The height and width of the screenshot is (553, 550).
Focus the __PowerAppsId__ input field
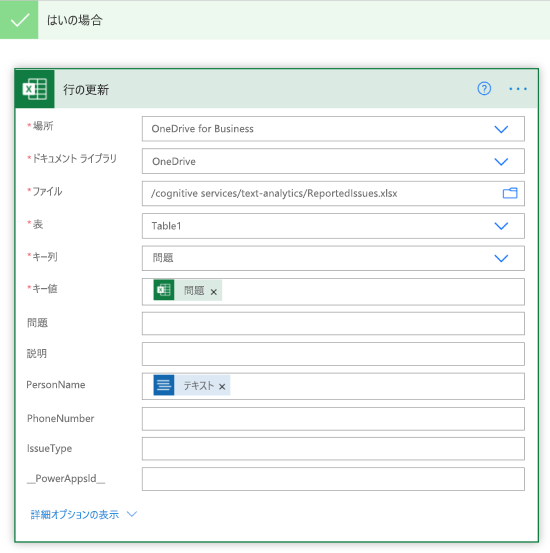(333, 479)
